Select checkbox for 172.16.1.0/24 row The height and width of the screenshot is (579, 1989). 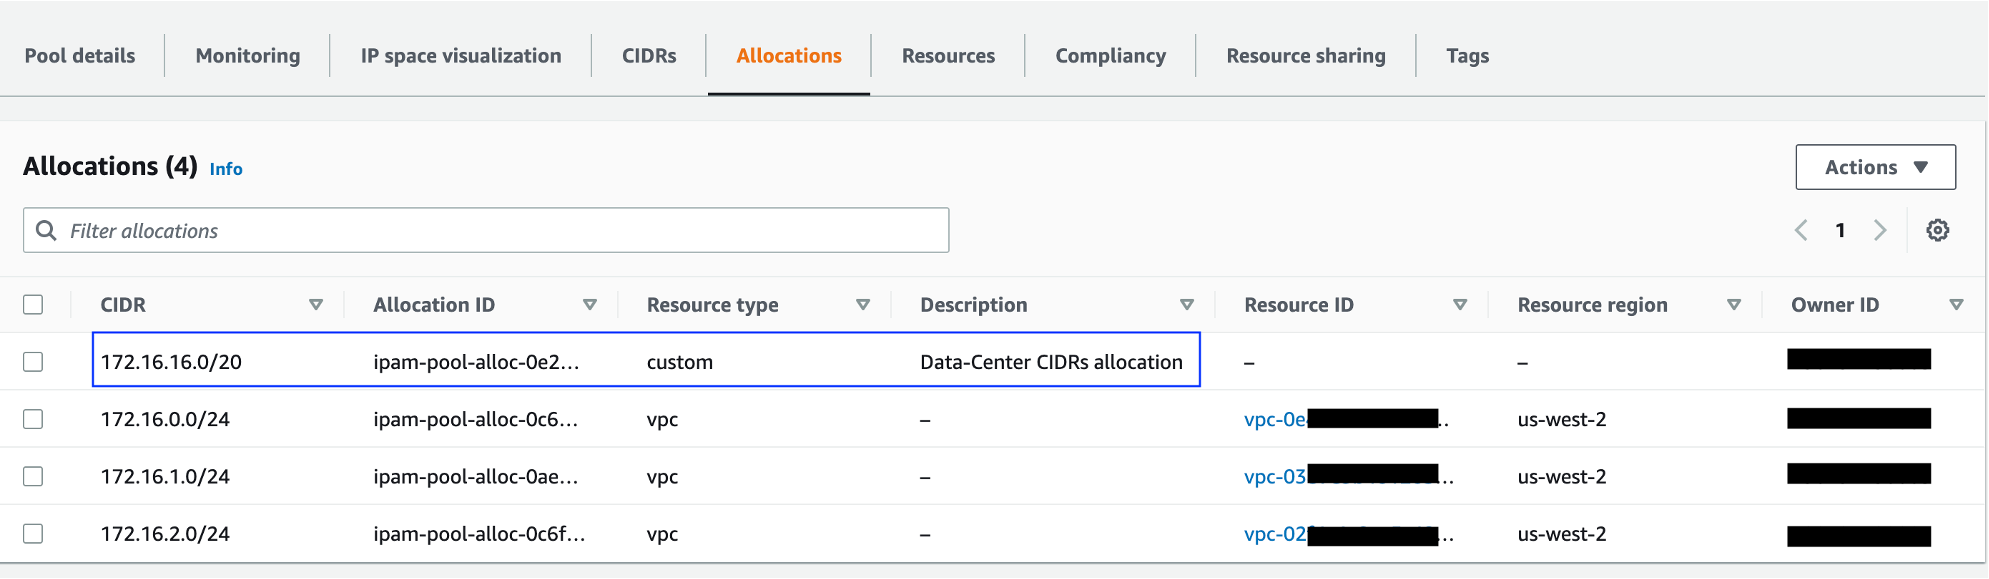coord(33,476)
